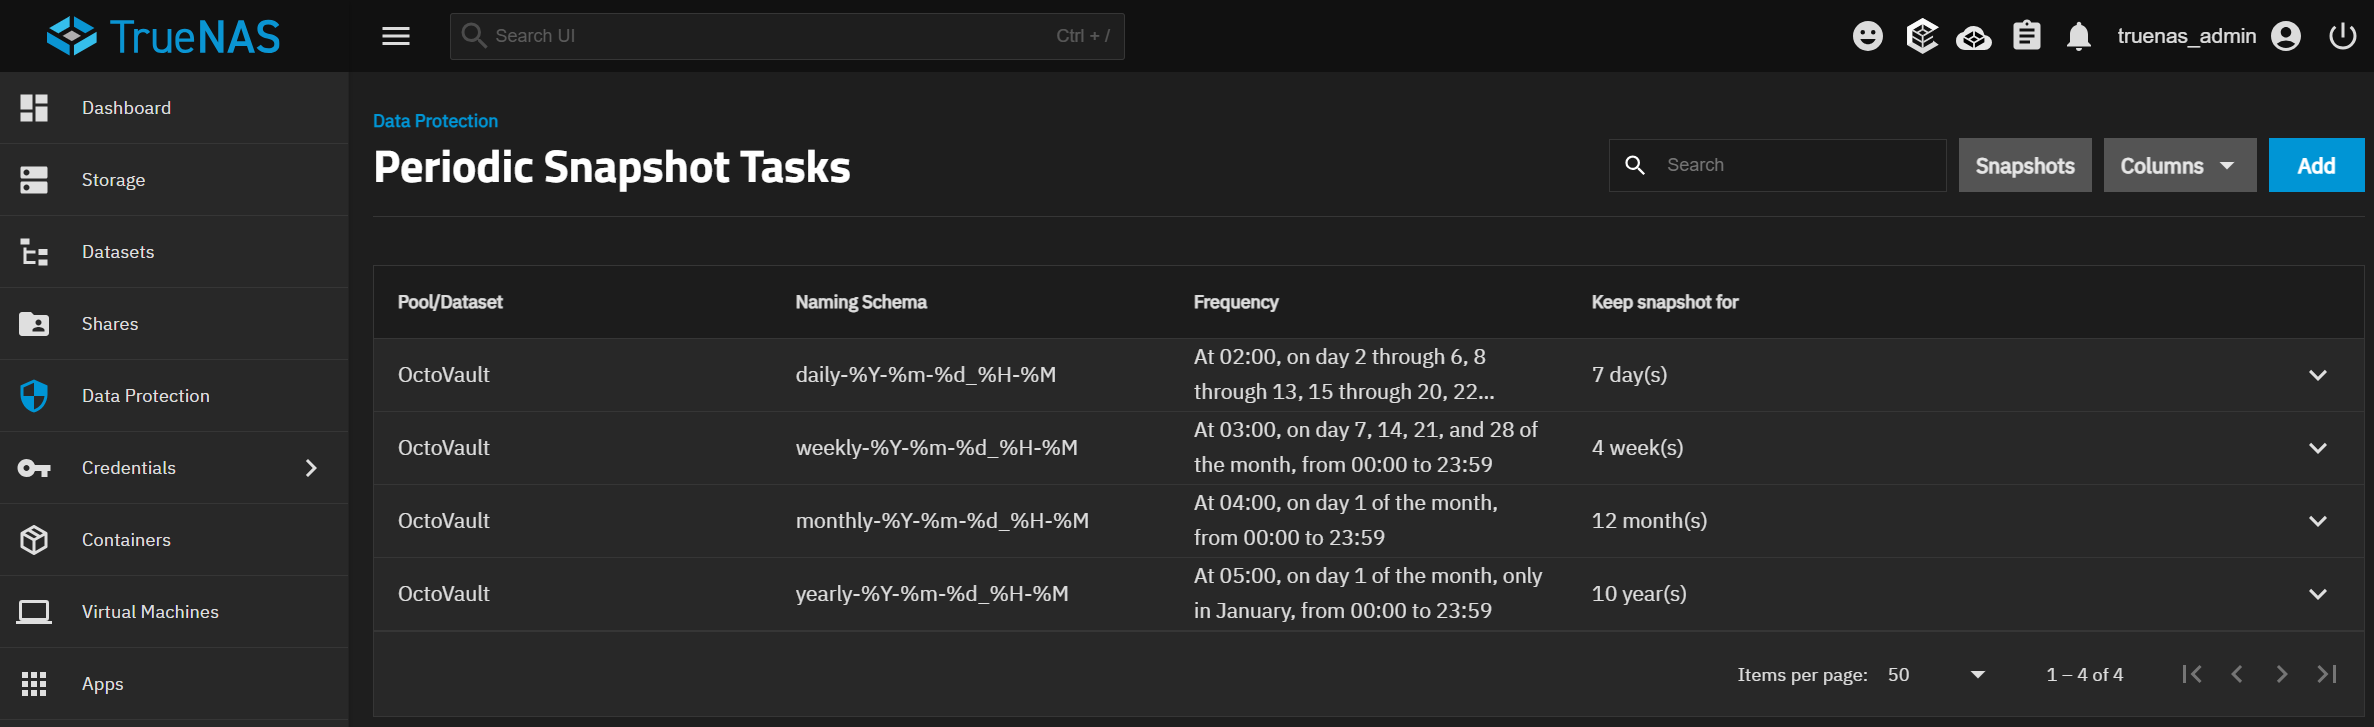Open the Virtual Machines sidebar item
The image size is (2374, 727).
pos(150,612)
